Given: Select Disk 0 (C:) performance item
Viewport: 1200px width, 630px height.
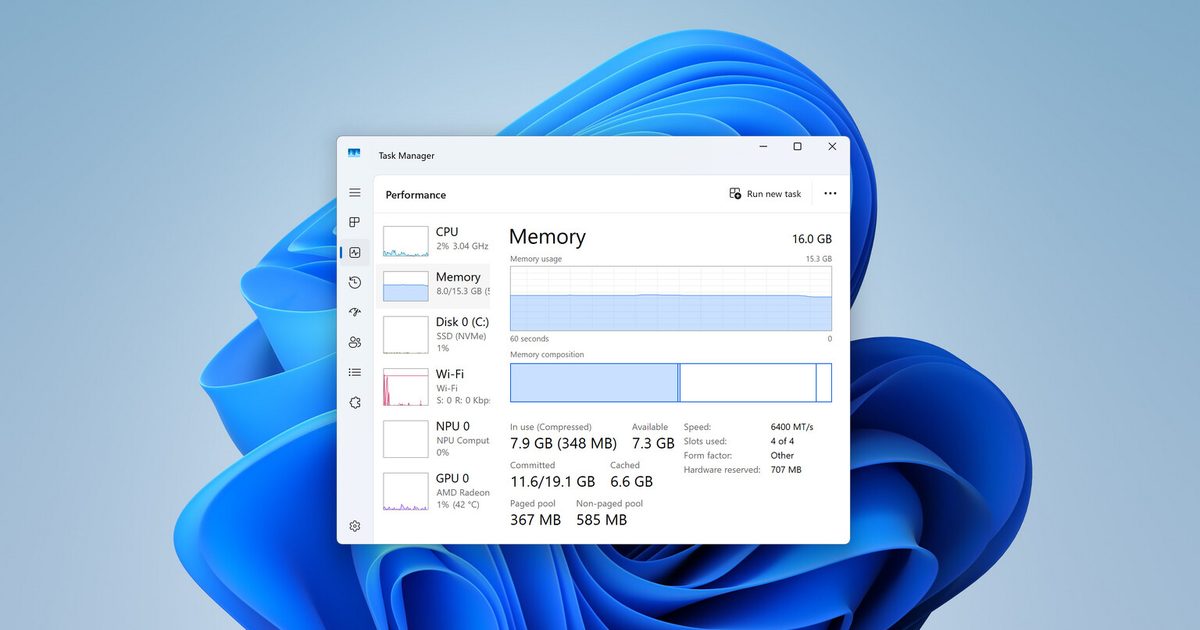Looking at the screenshot, I should tap(436, 335).
